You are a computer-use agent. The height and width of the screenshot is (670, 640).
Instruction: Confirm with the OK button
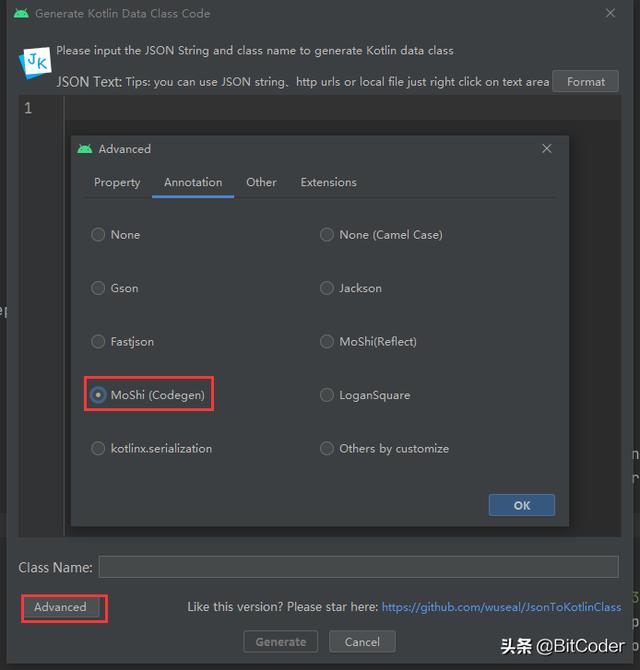[x=522, y=505]
